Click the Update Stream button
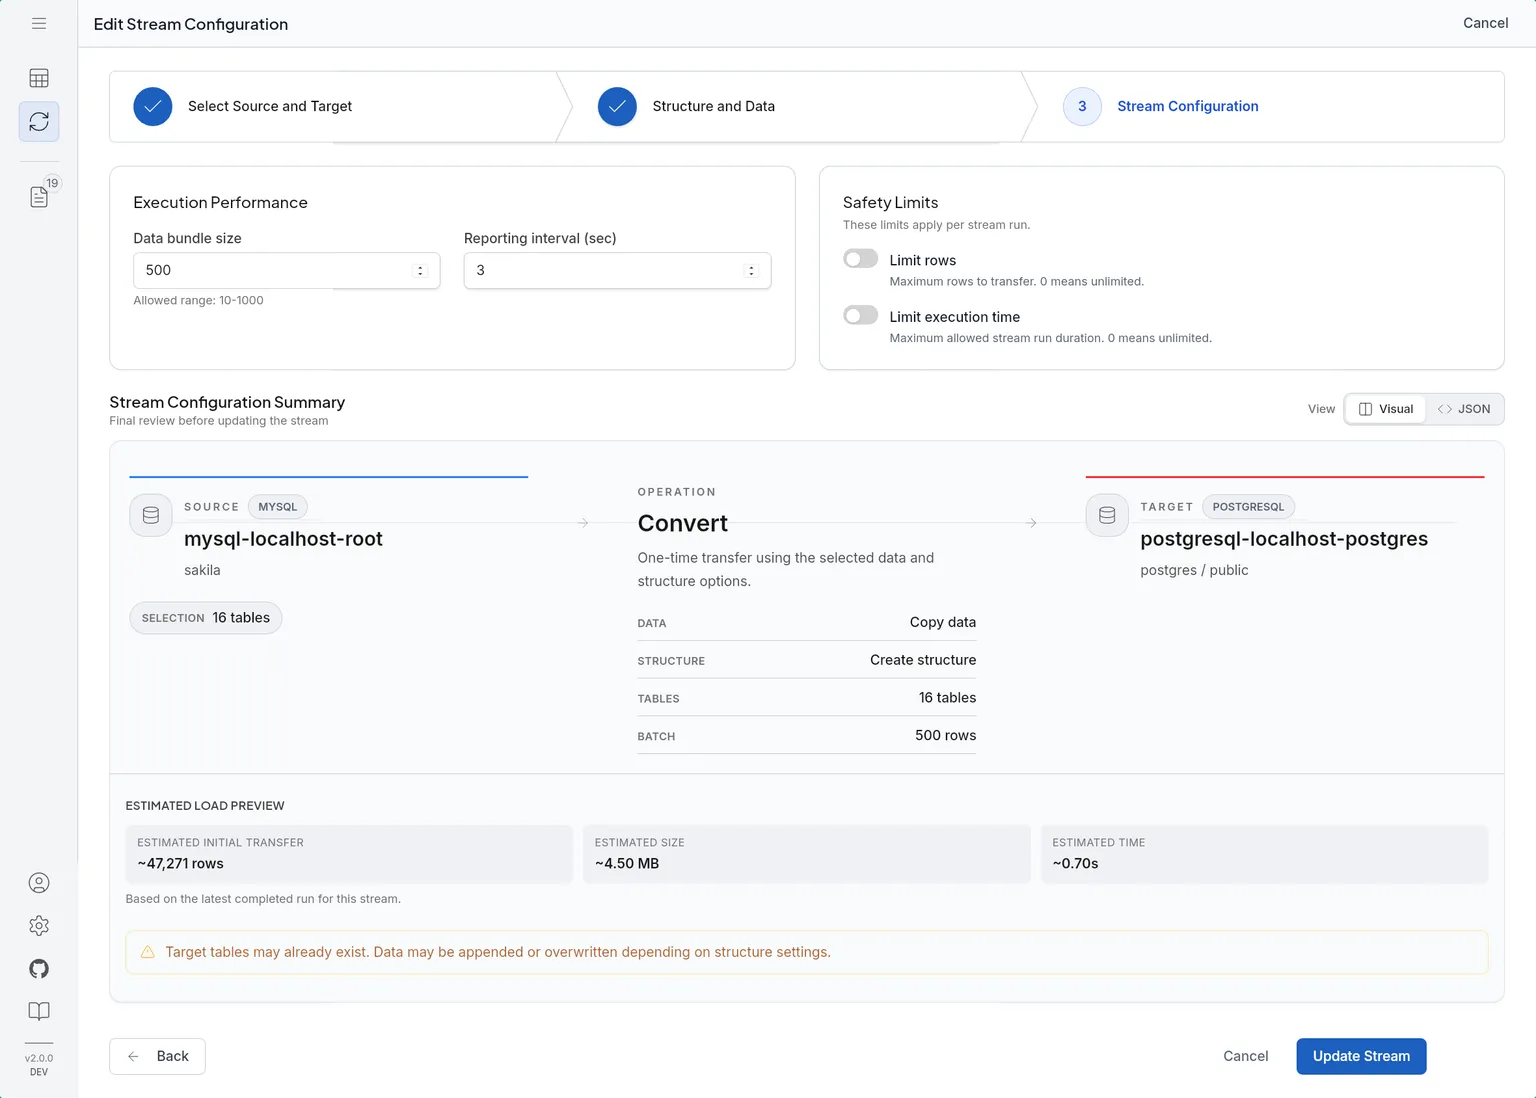The height and width of the screenshot is (1098, 1536). [1360, 1056]
